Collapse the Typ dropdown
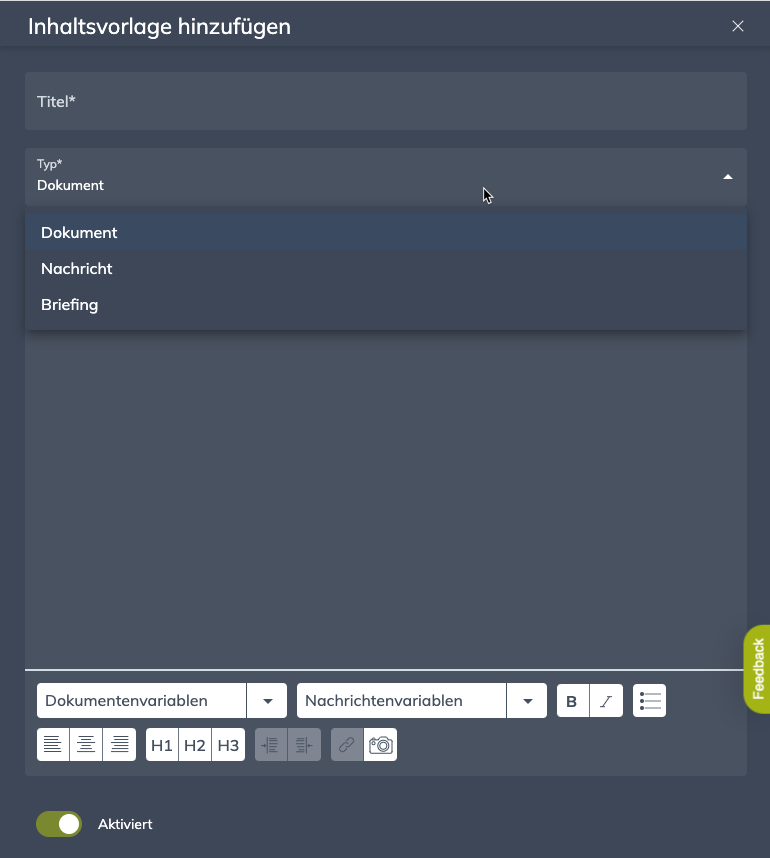This screenshot has height=858, width=770. [727, 177]
